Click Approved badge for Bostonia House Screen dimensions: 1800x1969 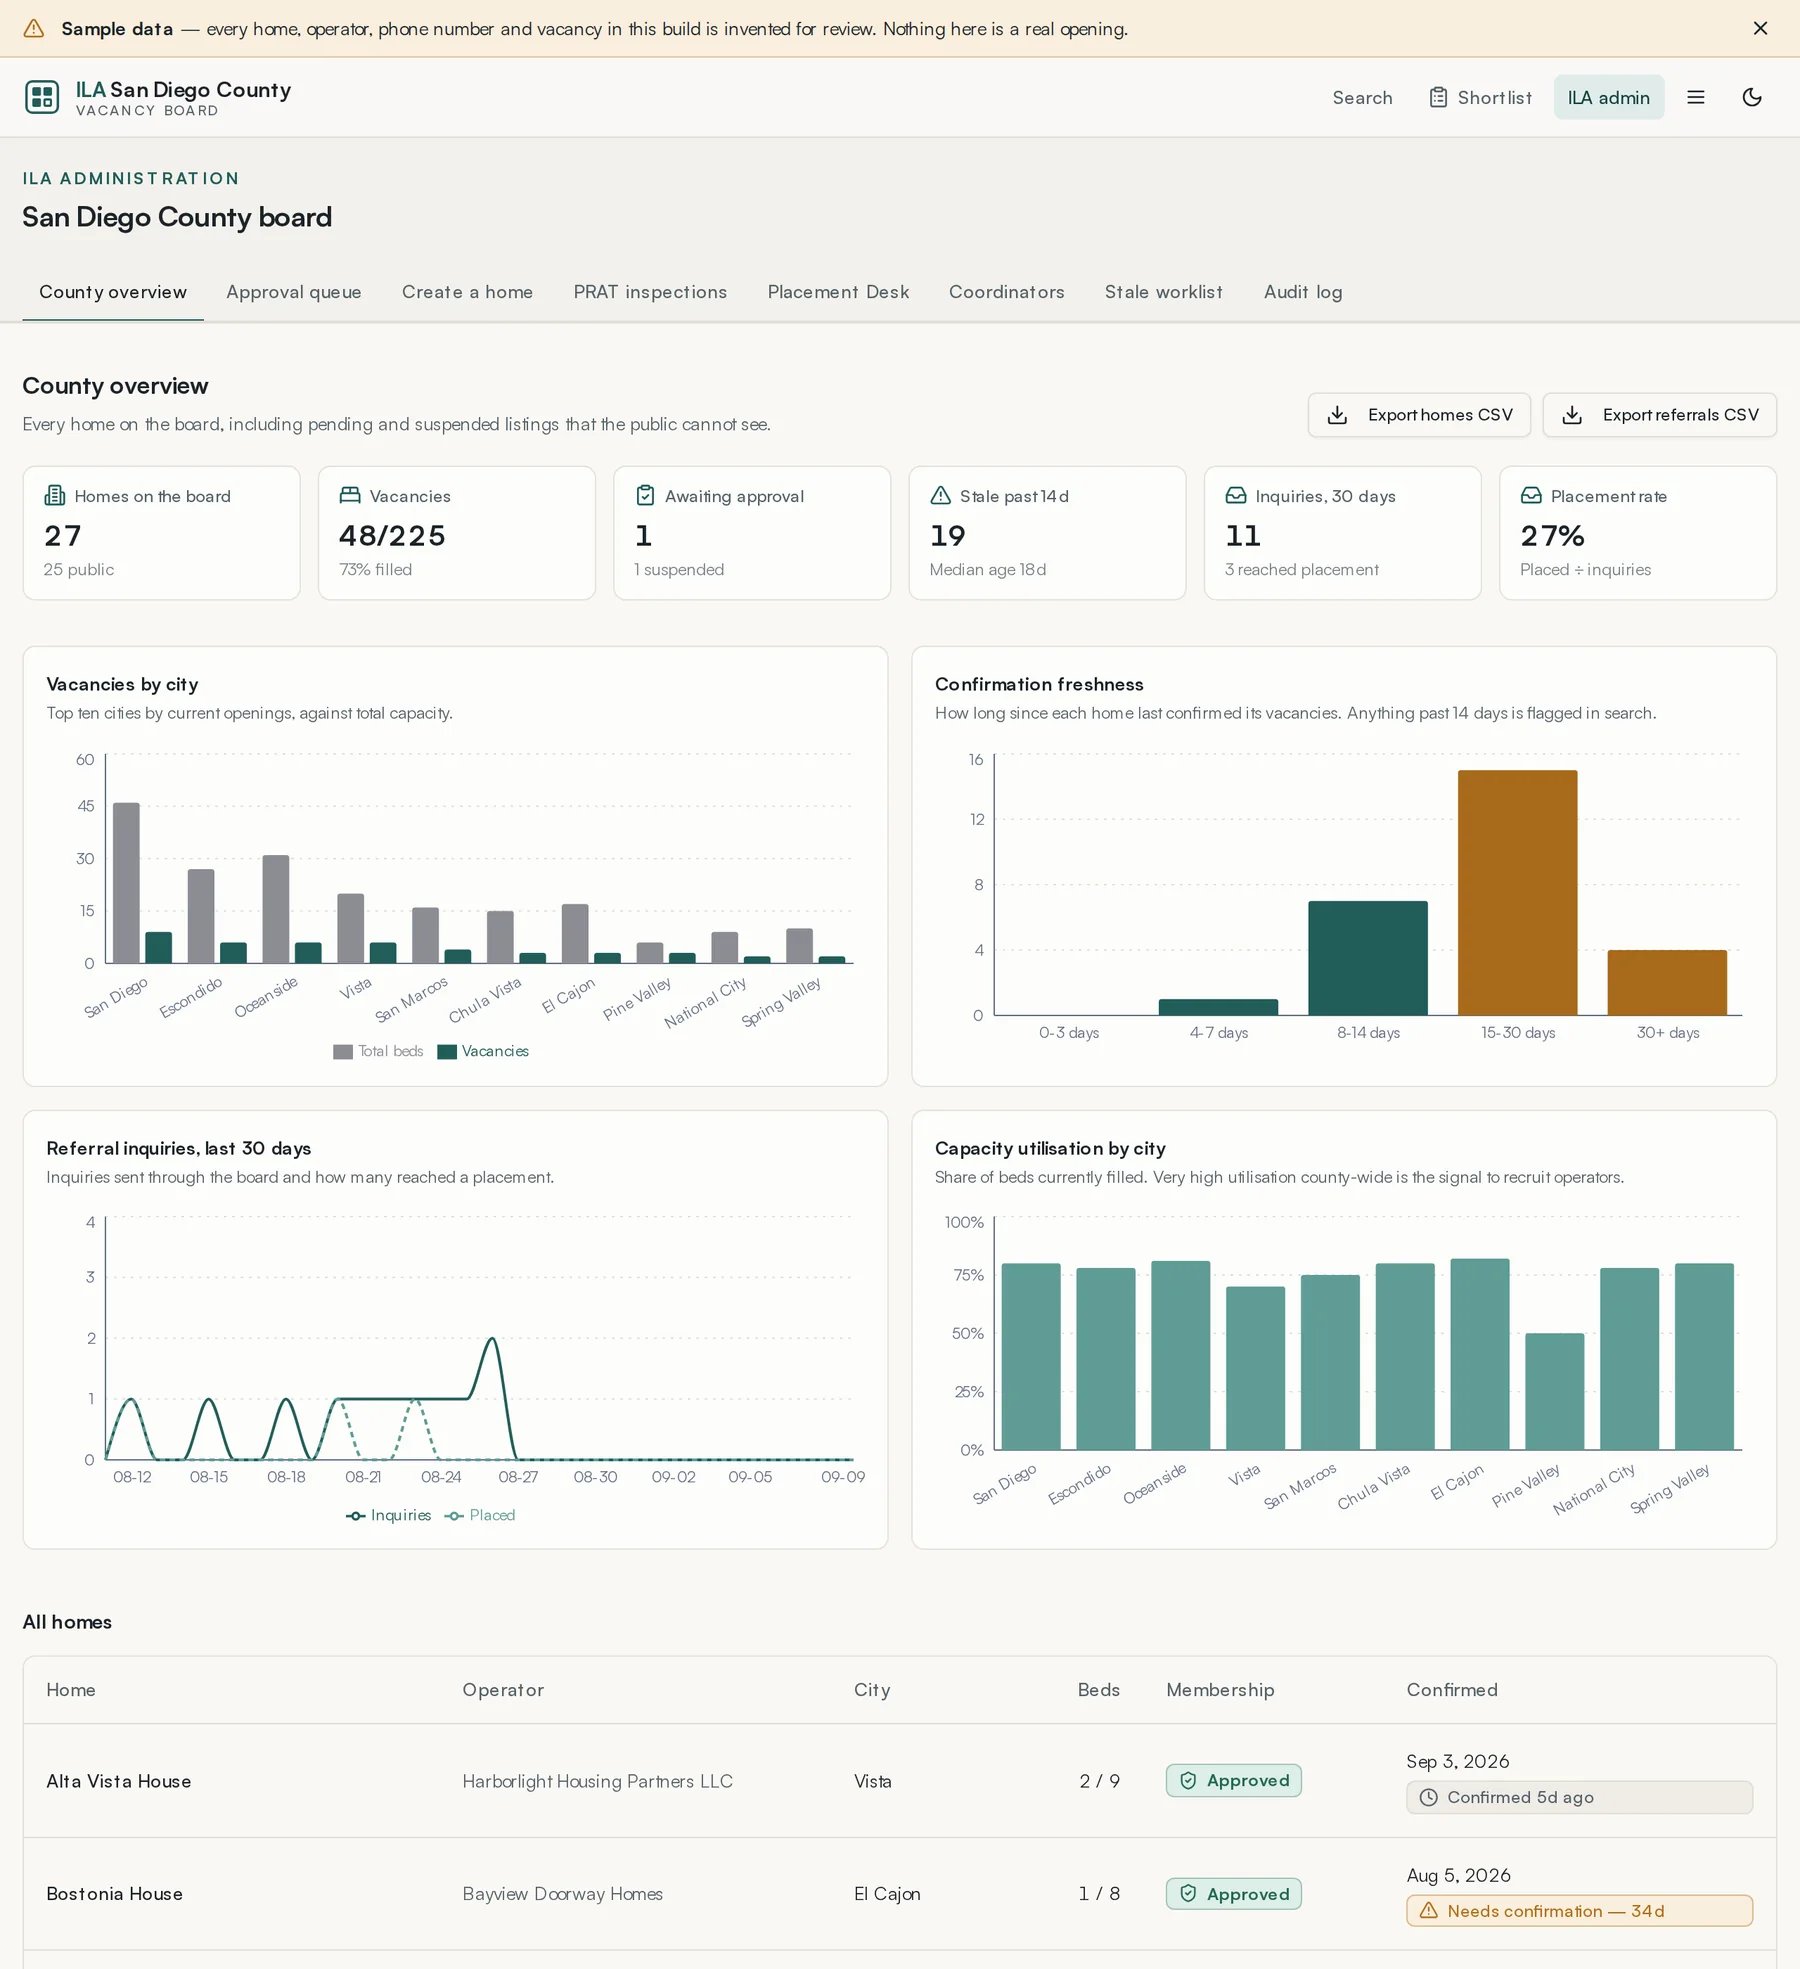tap(1233, 1893)
